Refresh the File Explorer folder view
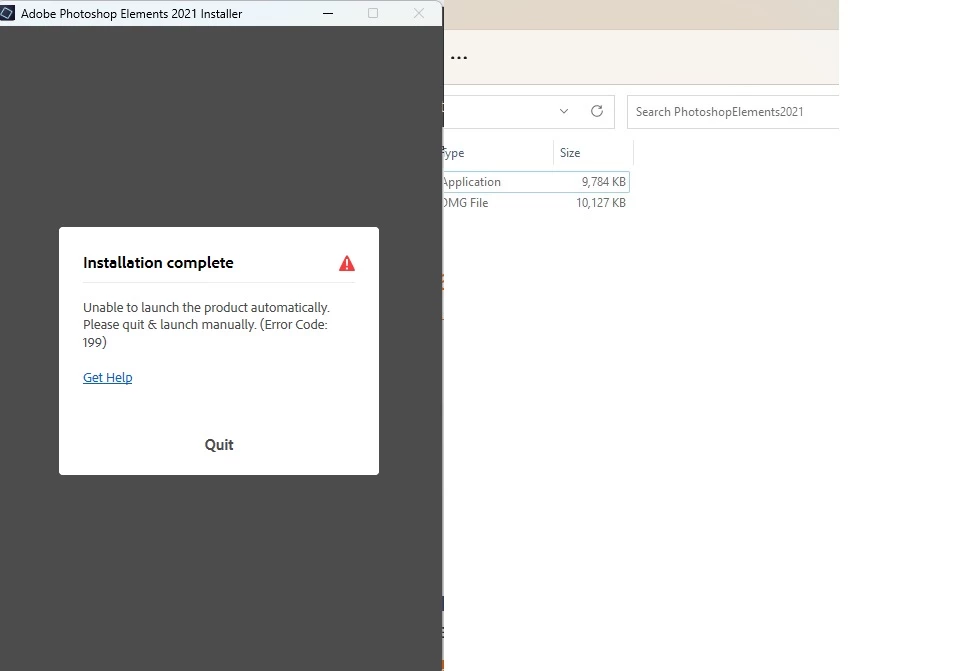The image size is (957, 671). point(597,111)
